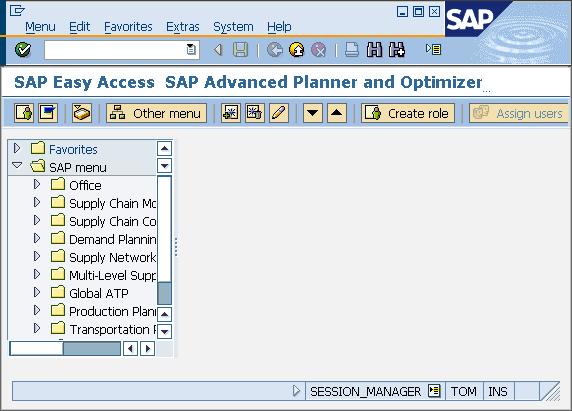This screenshot has width=572, height=411.
Task: Click the Find Next binoculars icon
Action: click(397, 50)
